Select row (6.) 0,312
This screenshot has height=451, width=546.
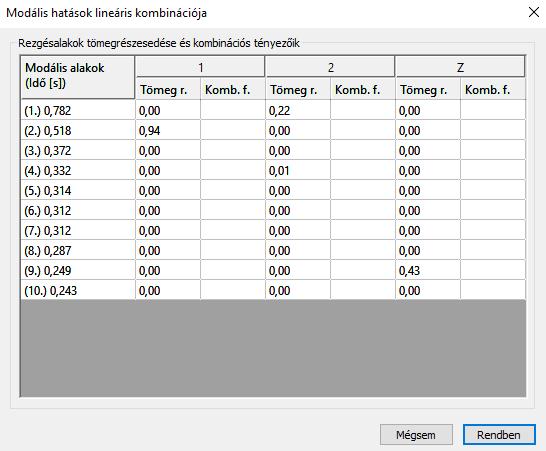(78, 211)
